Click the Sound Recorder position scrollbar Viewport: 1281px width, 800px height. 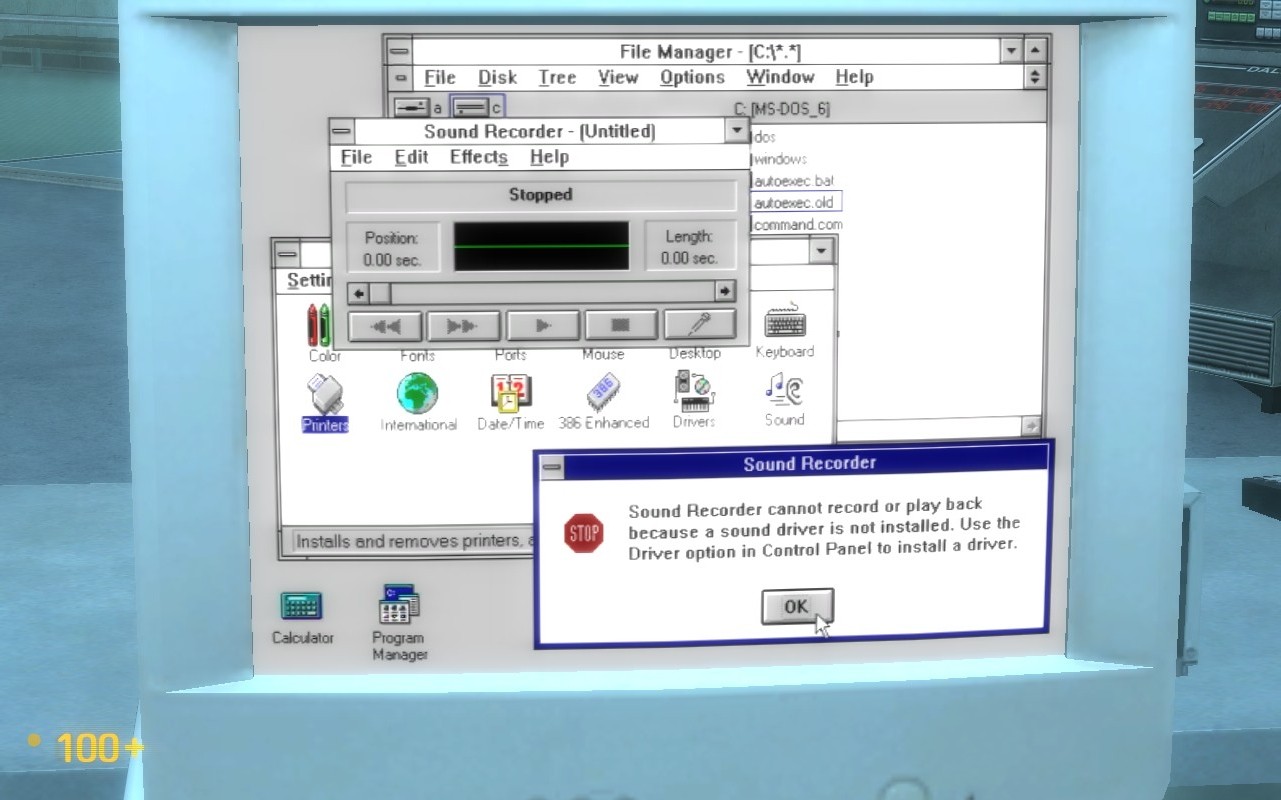pyautogui.click(x=542, y=292)
